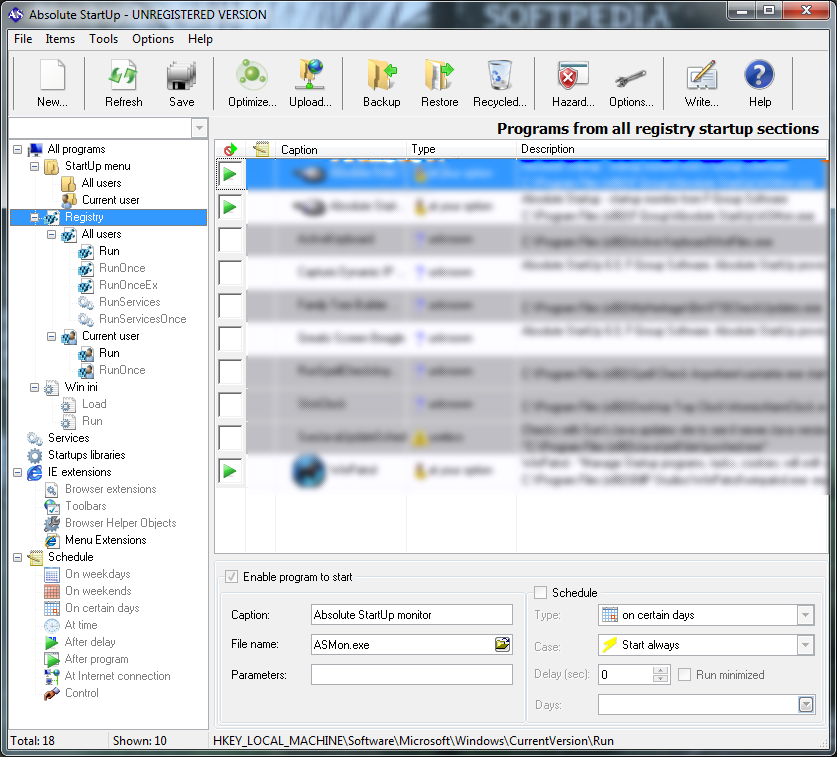Open the Help menu

point(200,39)
